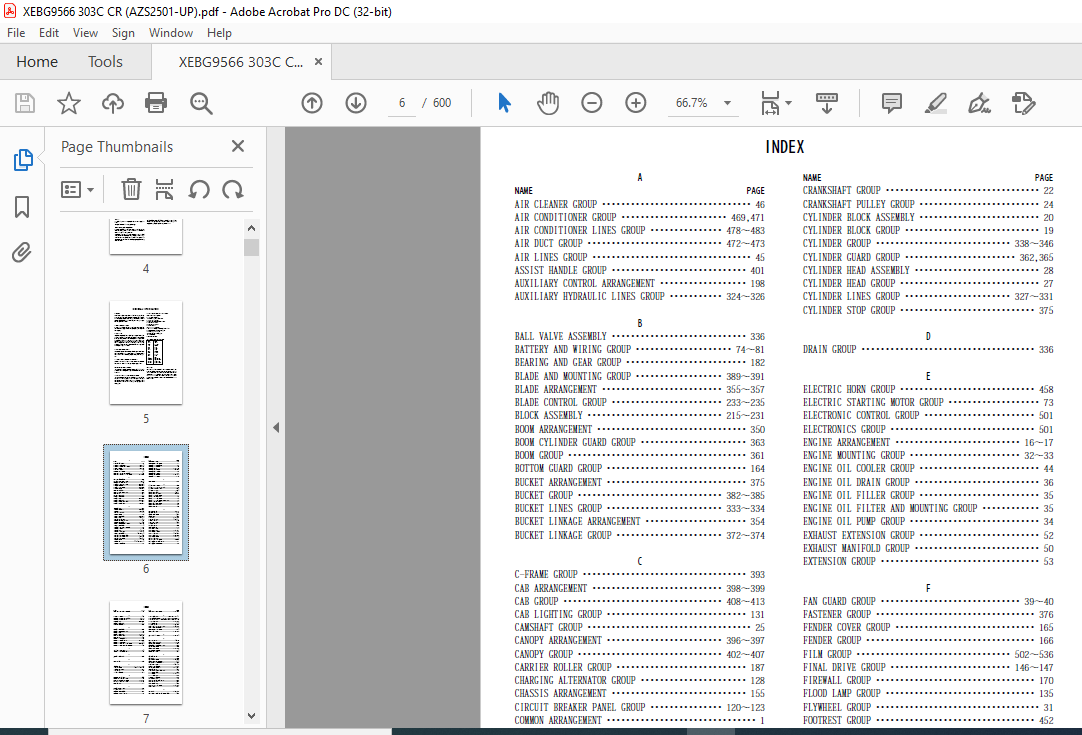1082x735 pixels.
Task: Switch to the Home tab
Action: point(37,61)
